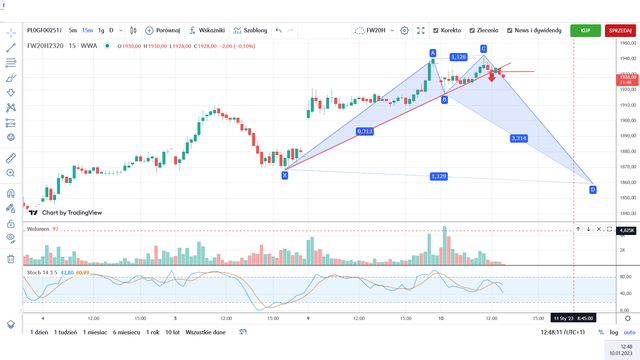Open the prediction and measurement tools
This screenshot has width=640, height=360.
point(11,123)
